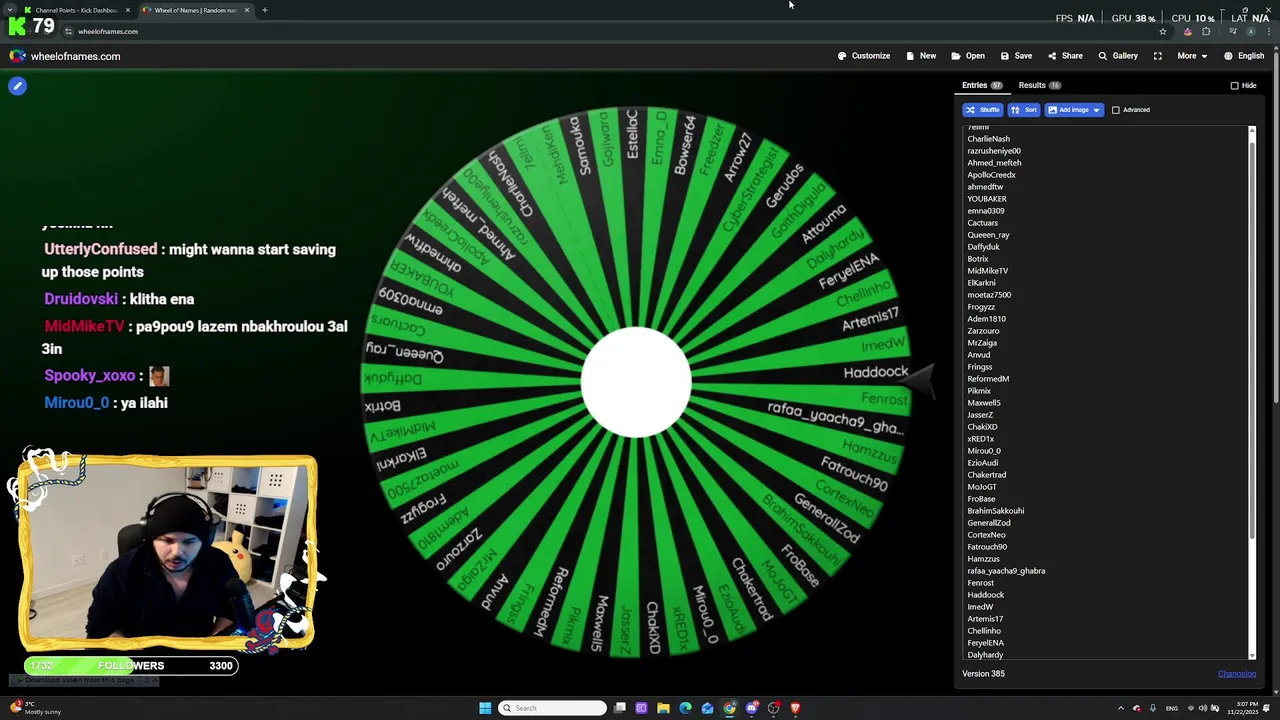Click the wheel edit pencil icon

coord(17,86)
